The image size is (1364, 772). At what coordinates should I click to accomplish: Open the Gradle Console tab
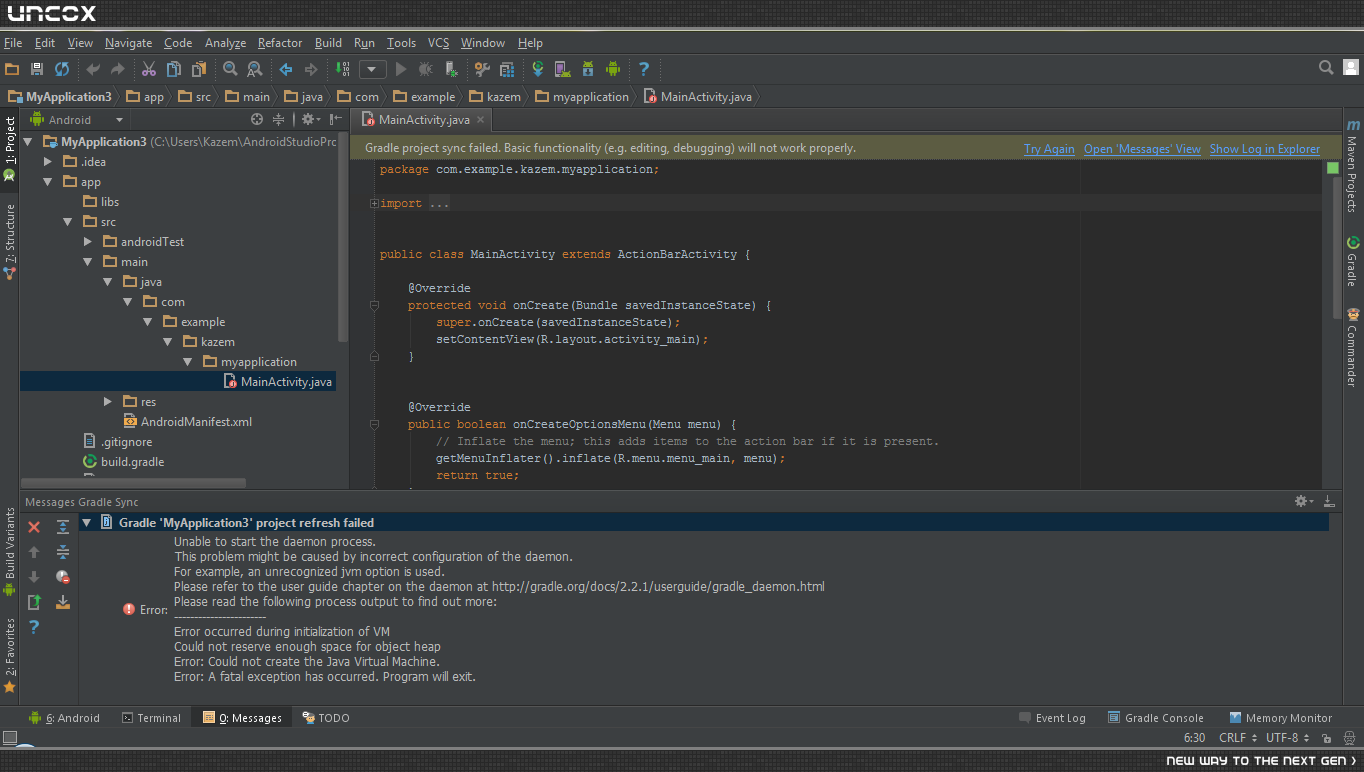pos(1156,718)
